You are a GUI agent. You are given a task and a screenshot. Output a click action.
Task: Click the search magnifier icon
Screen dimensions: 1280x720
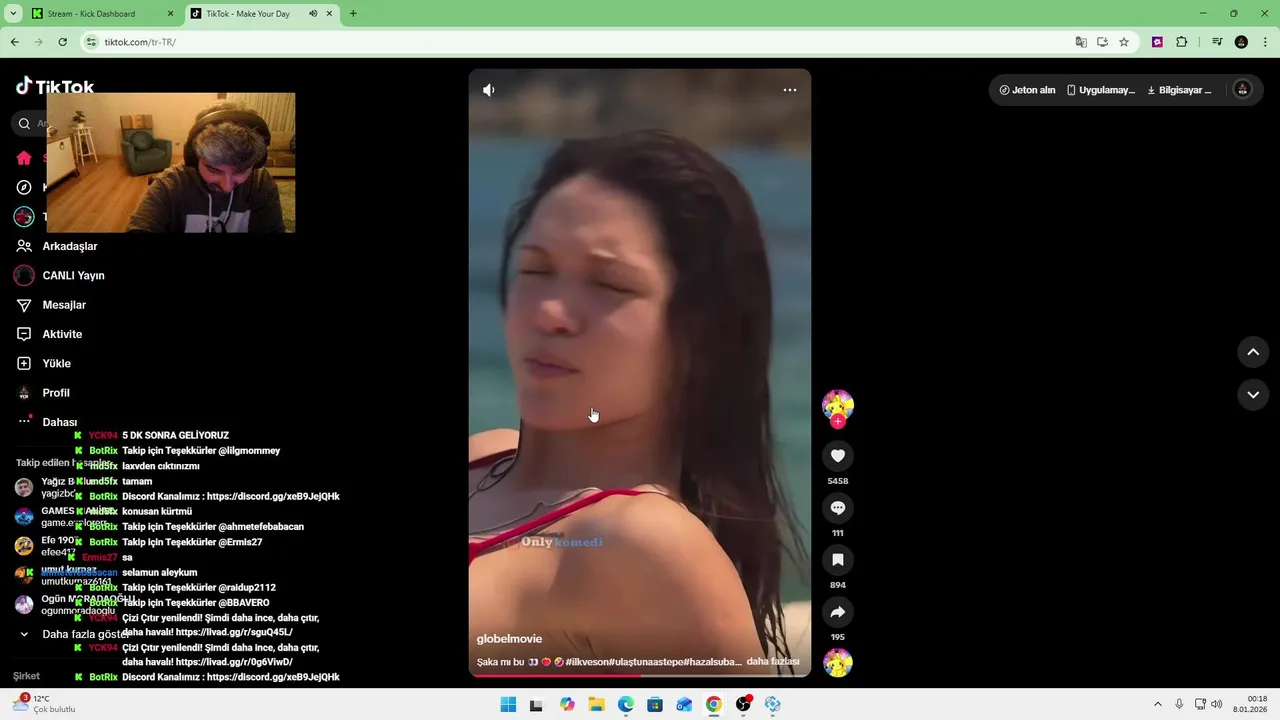point(24,124)
